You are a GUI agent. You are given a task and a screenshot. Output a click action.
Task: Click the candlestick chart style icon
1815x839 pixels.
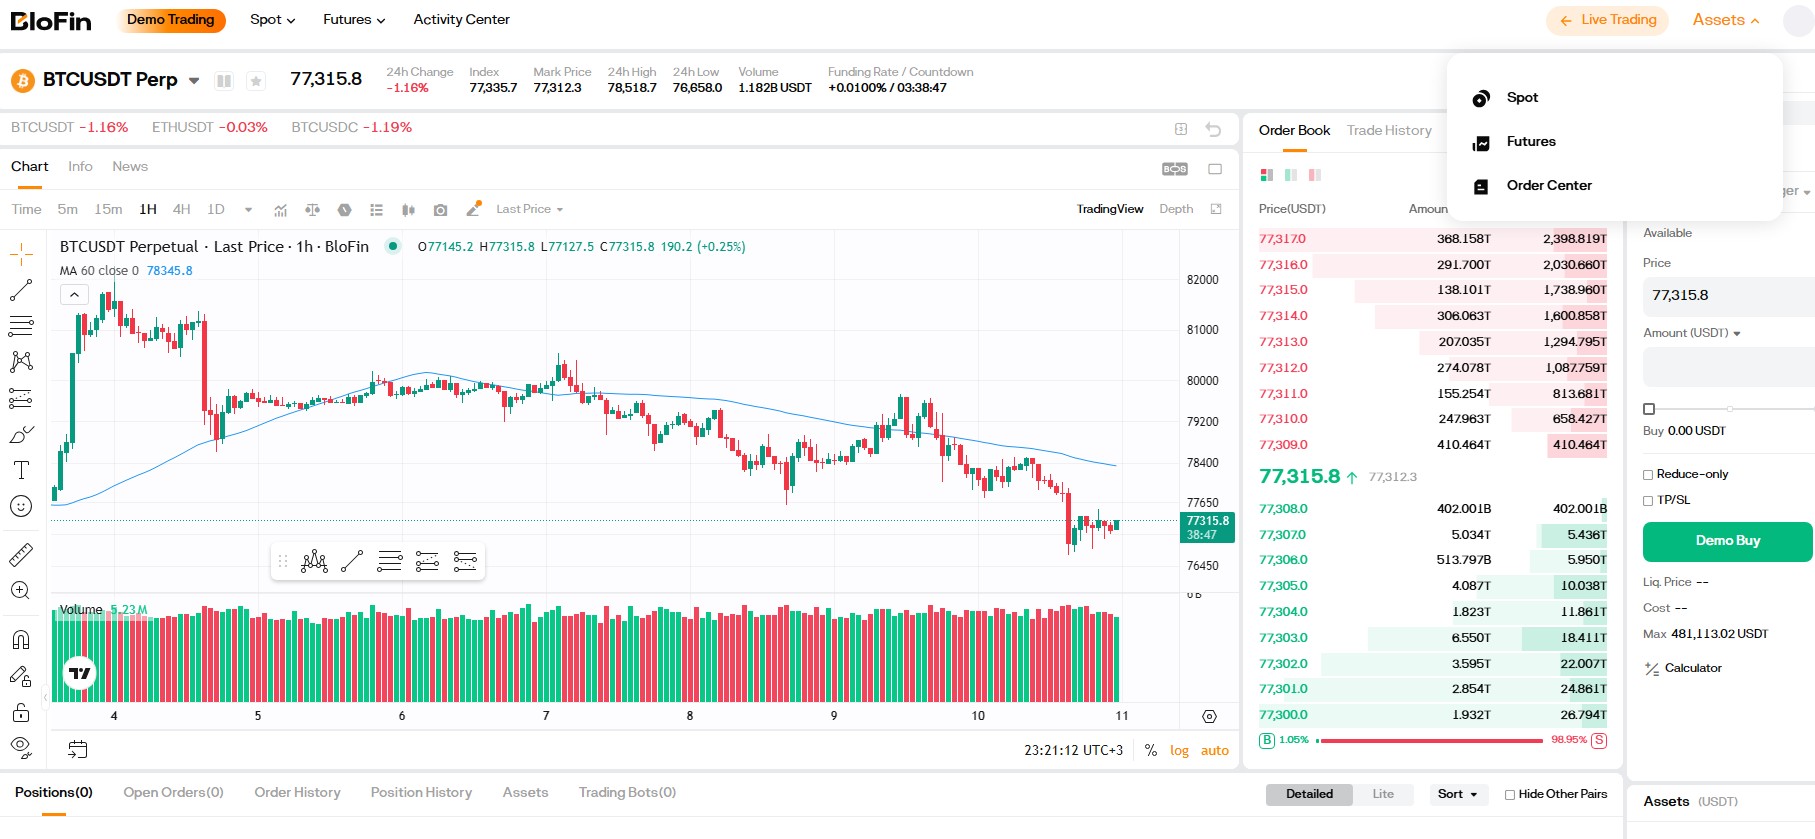[x=408, y=210]
